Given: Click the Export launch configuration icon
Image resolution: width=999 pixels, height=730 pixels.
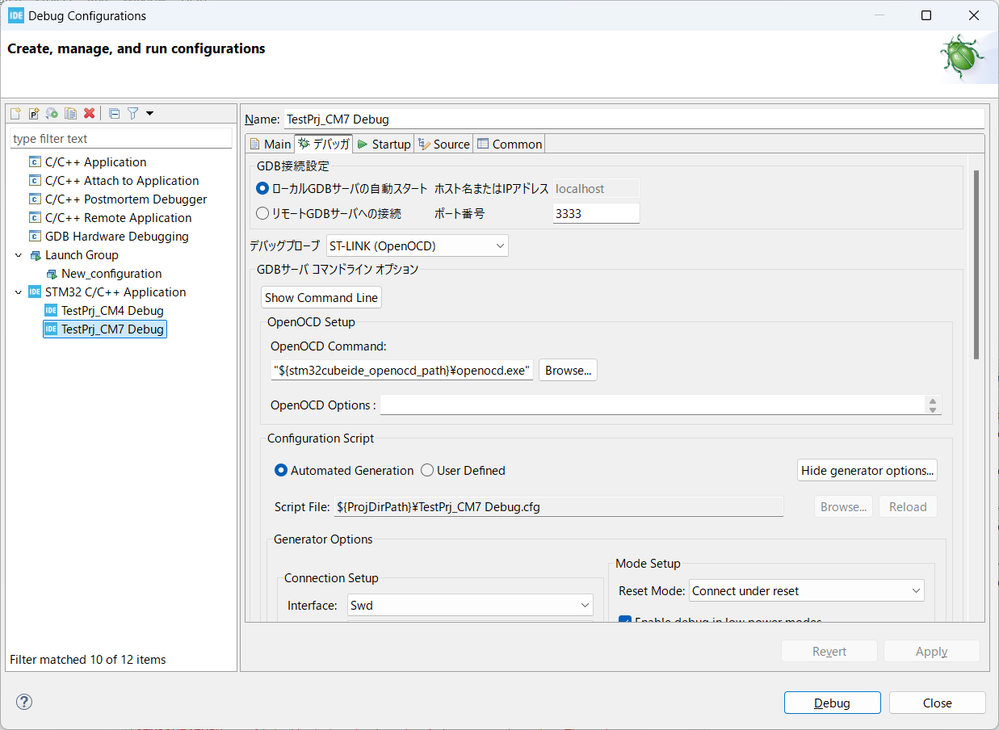Looking at the screenshot, I should (x=52, y=114).
